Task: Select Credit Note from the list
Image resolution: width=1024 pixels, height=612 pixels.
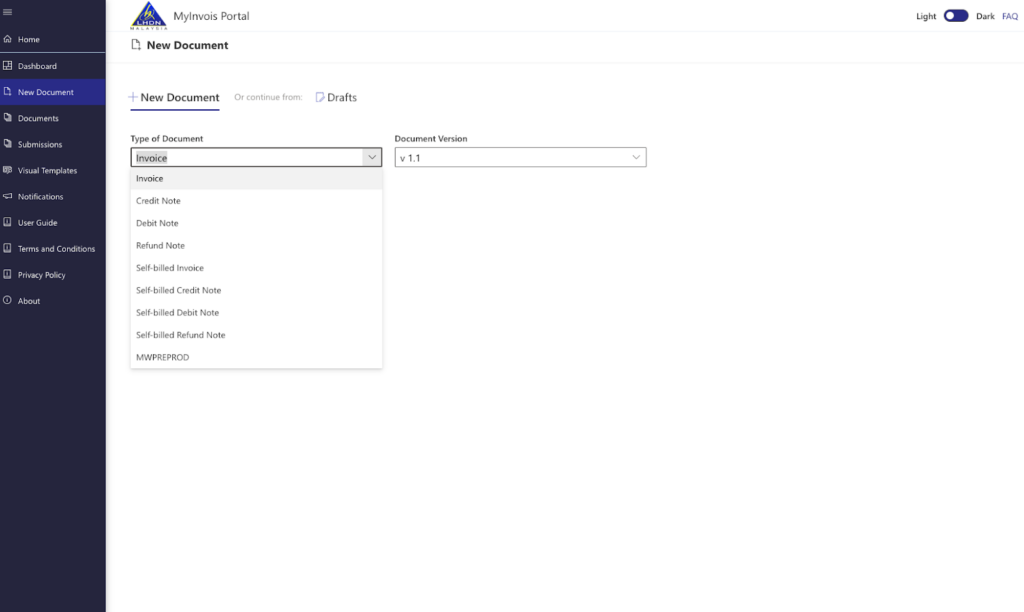Action: click(159, 201)
